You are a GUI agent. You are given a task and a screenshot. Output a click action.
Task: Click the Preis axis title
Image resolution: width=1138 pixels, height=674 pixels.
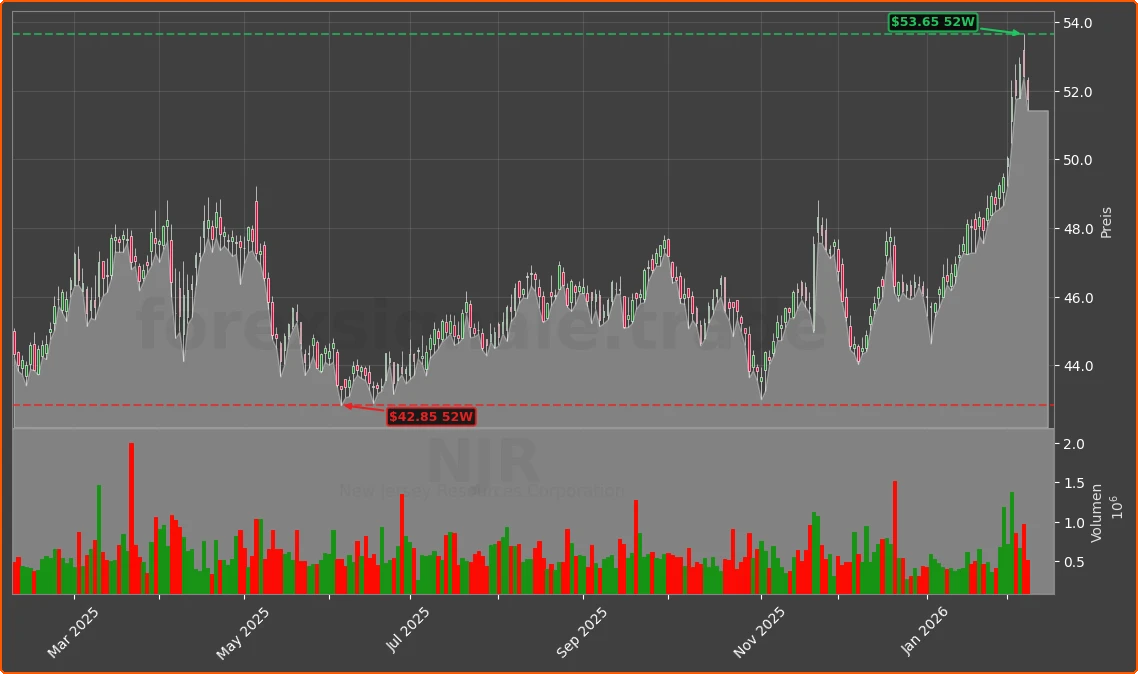(x=1105, y=220)
